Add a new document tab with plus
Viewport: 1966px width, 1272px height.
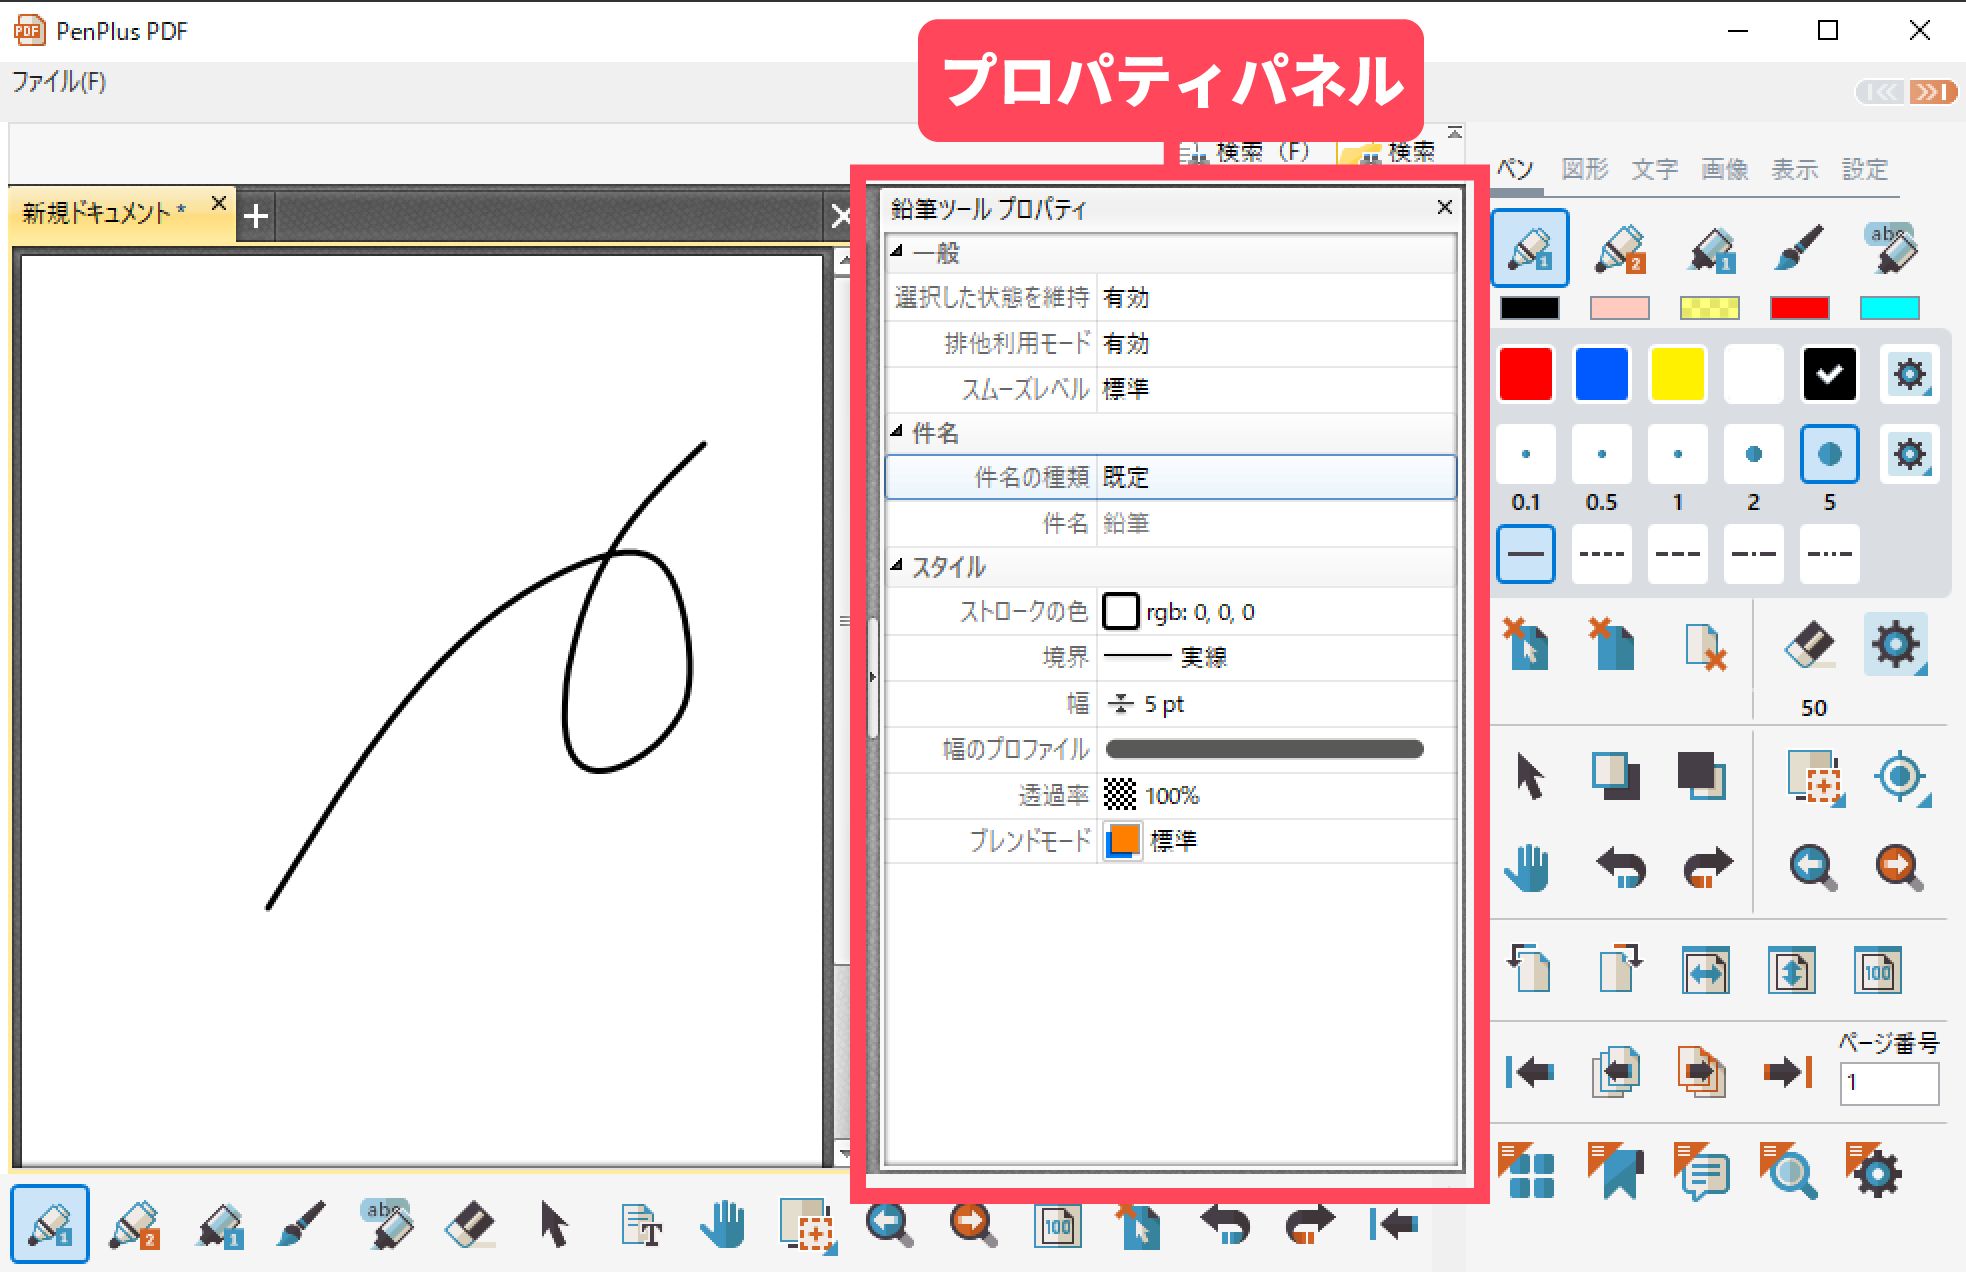(x=256, y=216)
